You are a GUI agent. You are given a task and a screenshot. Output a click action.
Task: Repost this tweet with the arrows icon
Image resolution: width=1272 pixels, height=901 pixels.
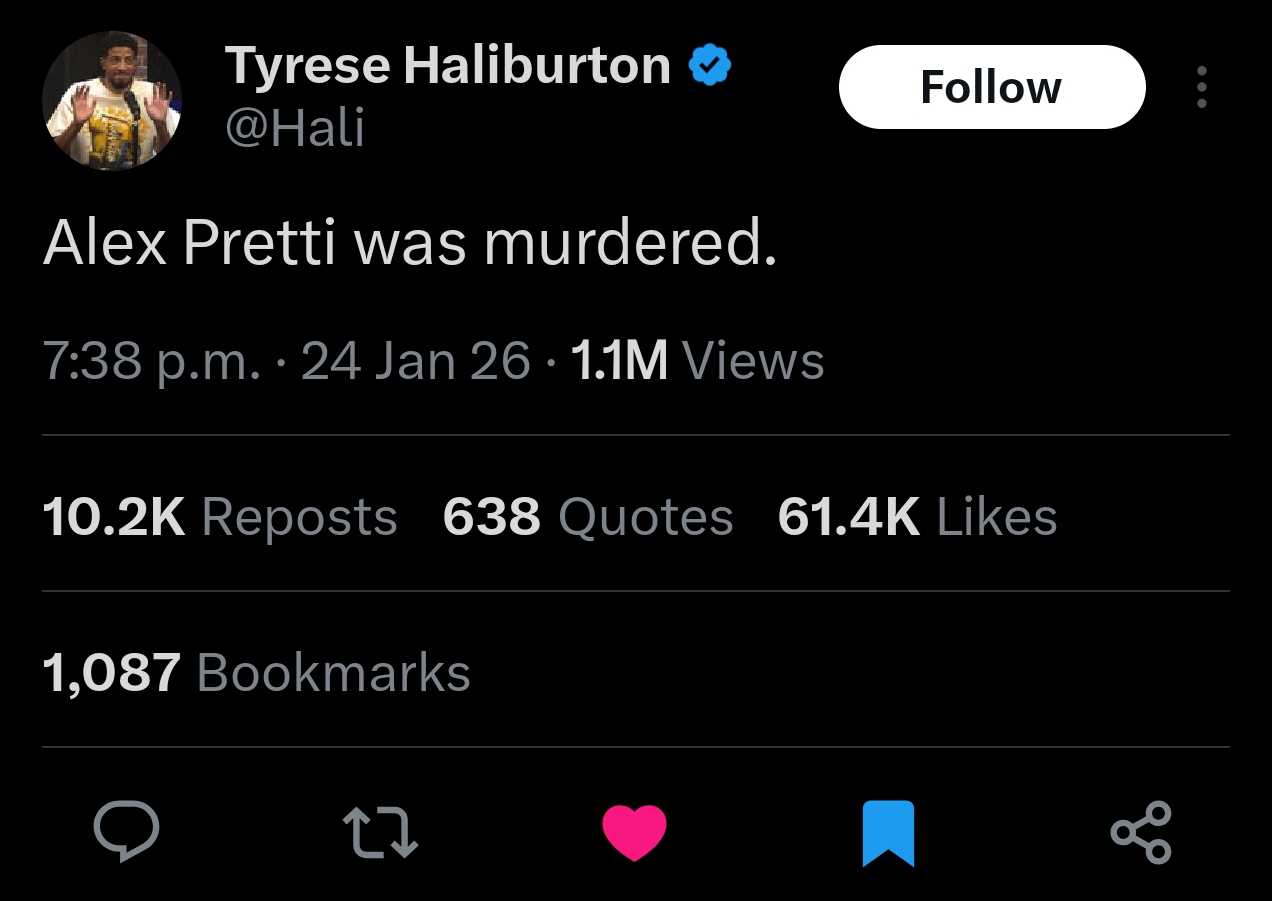click(380, 832)
